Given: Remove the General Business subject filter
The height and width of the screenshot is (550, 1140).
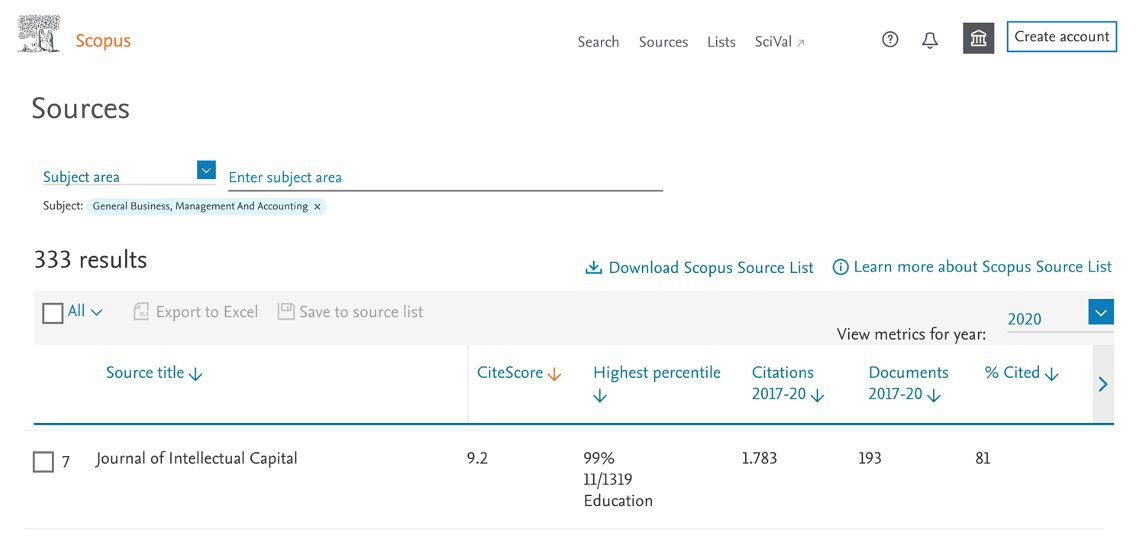Looking at the screenshot, I should (x=317, y=207).
